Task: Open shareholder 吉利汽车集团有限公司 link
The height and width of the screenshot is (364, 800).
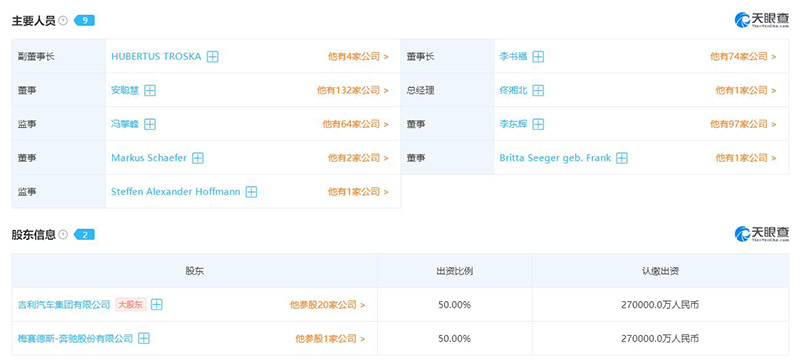Action: 64,305
